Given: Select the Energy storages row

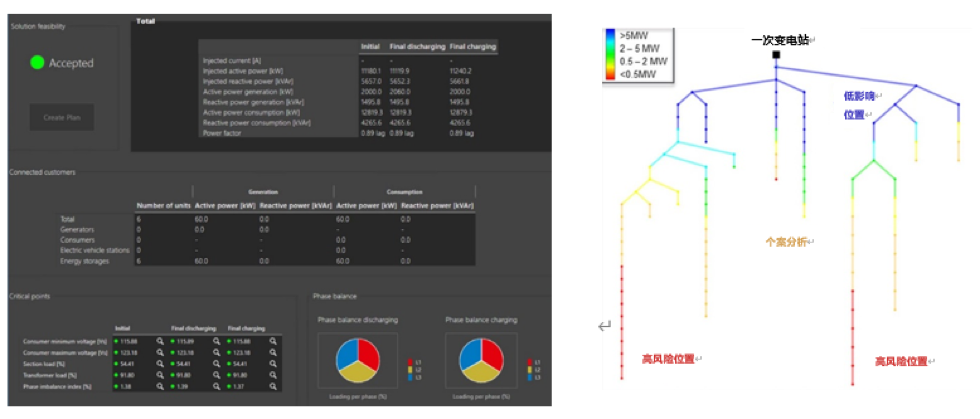Looking at the screenshot, I should coord(84,259).
